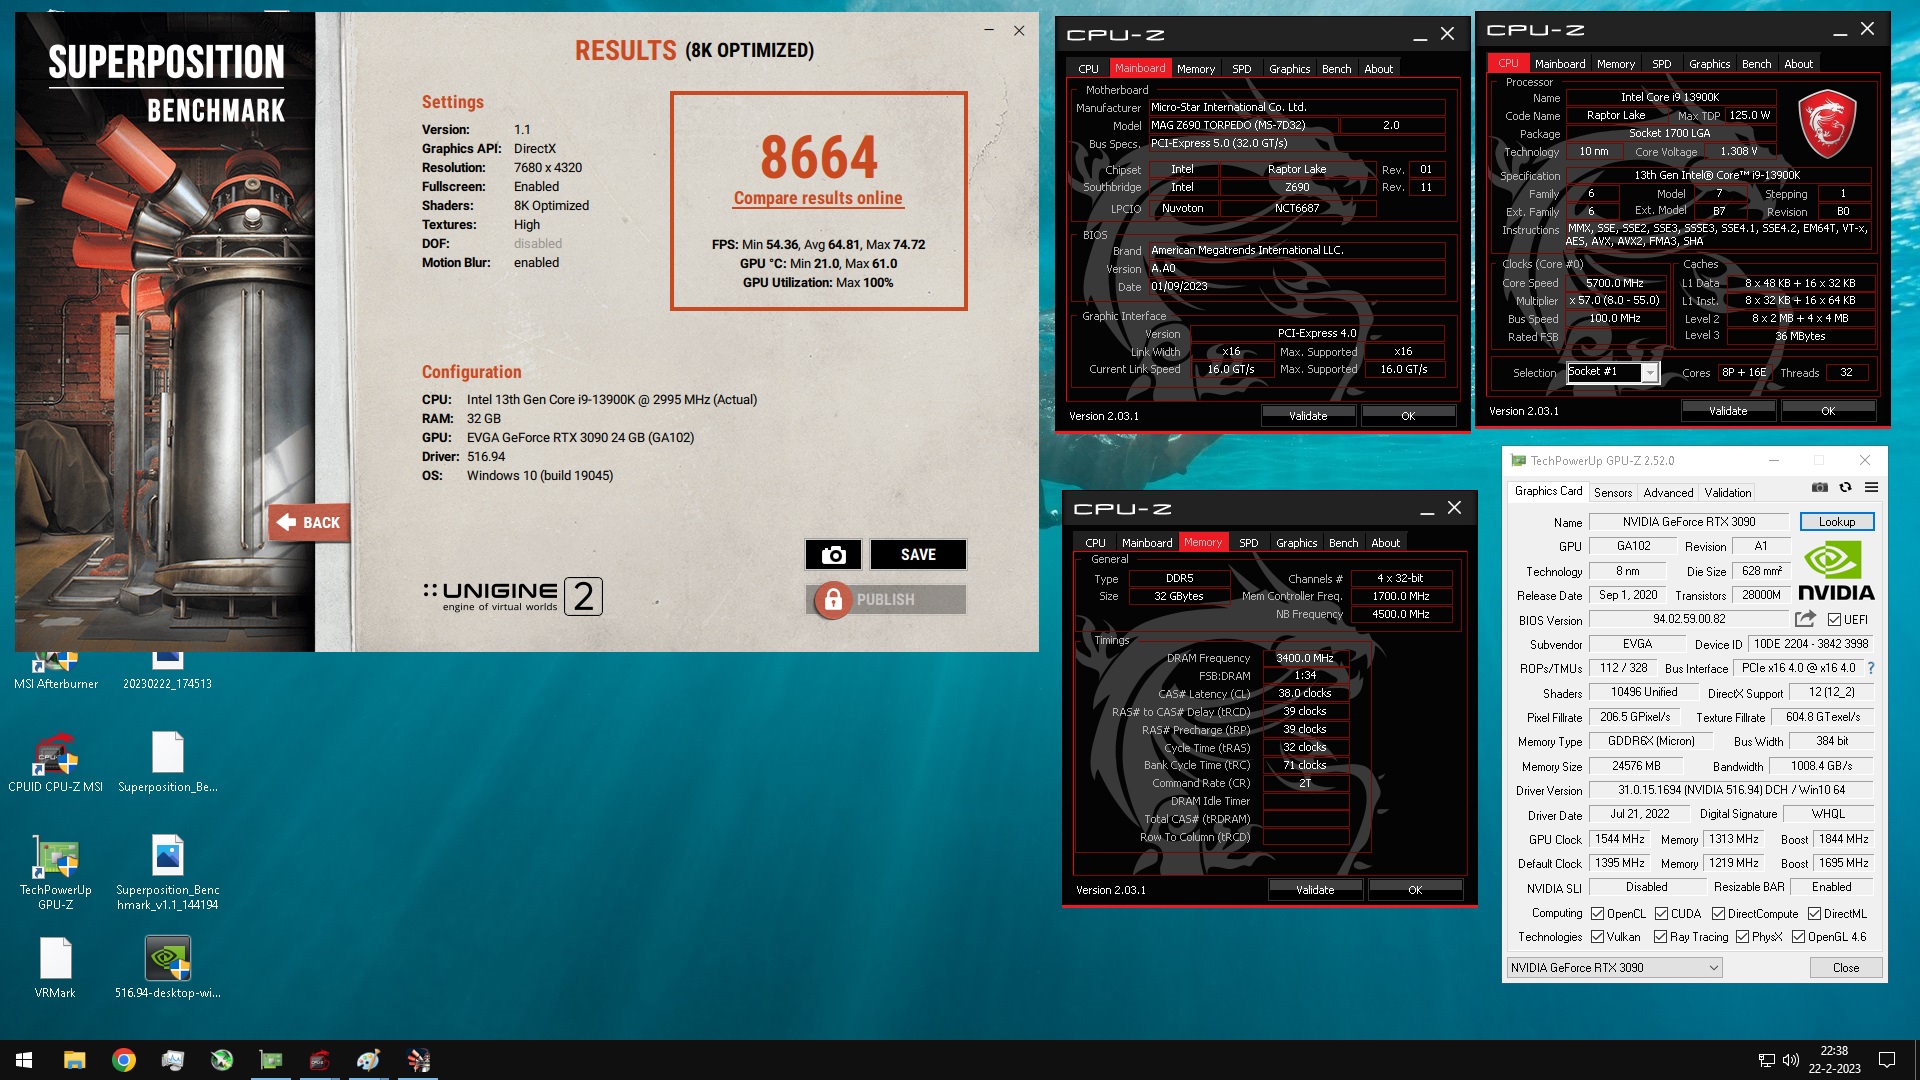Launch Google Chrome from the taskbar
This screenshot has height=1080, width=1920.
(124, 1060)
